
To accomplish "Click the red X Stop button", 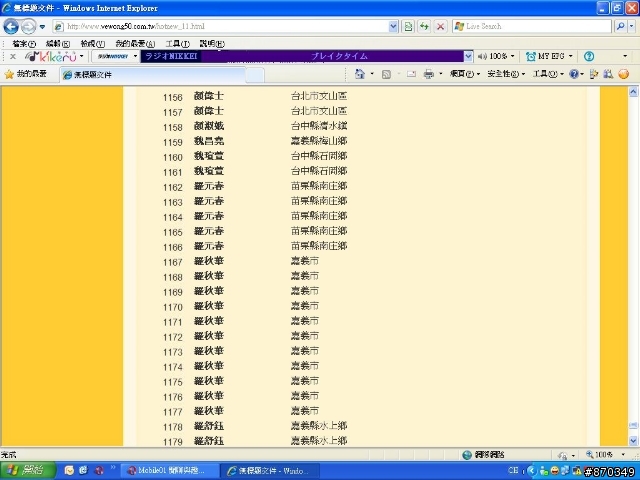I will click(440, 27).
